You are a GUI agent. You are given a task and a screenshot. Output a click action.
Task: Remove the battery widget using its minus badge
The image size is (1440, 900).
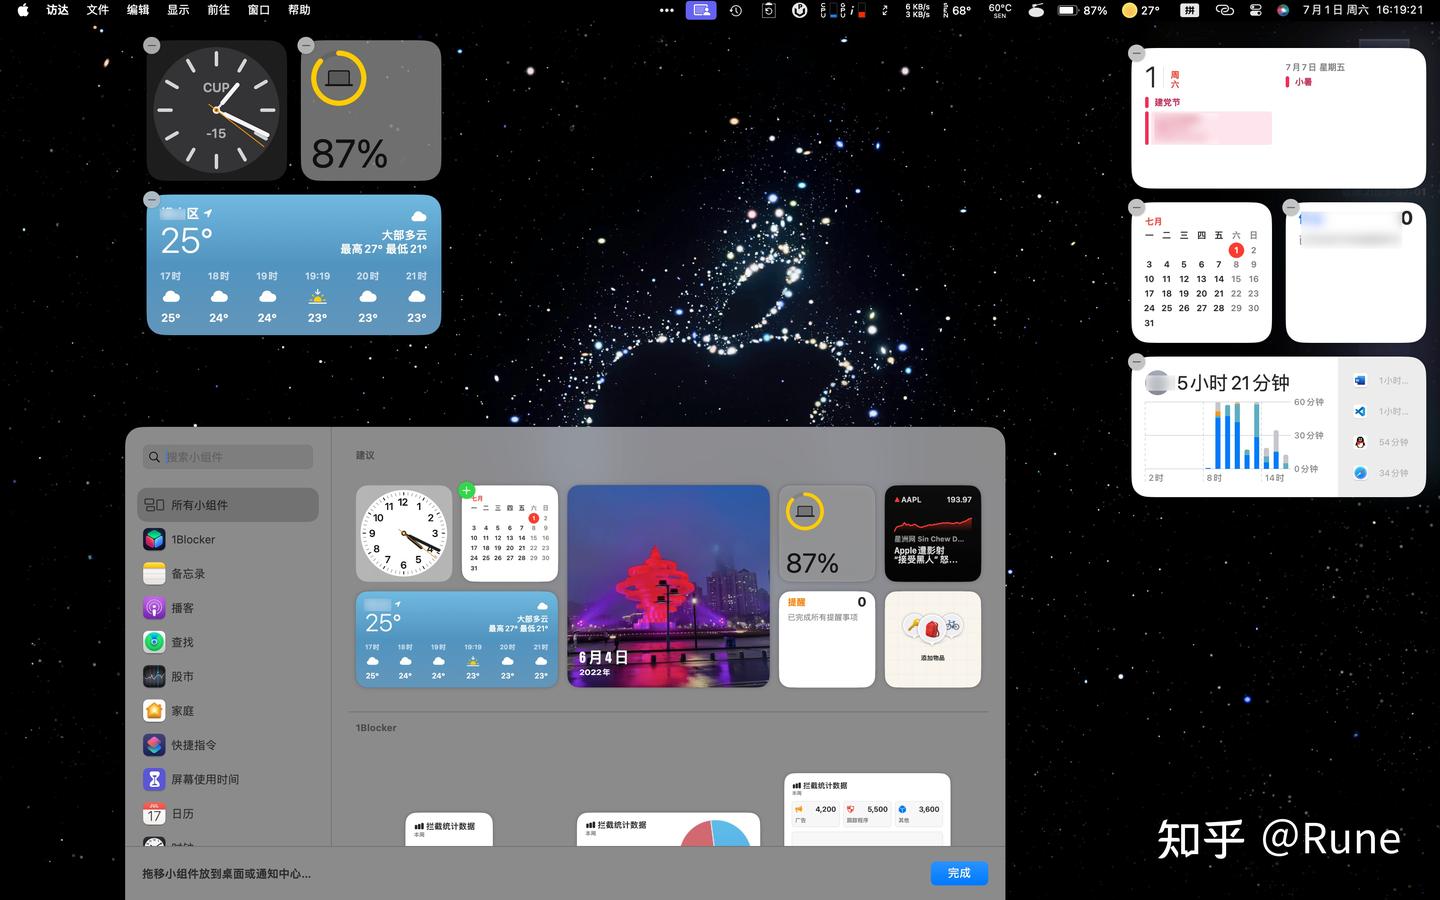305,45
